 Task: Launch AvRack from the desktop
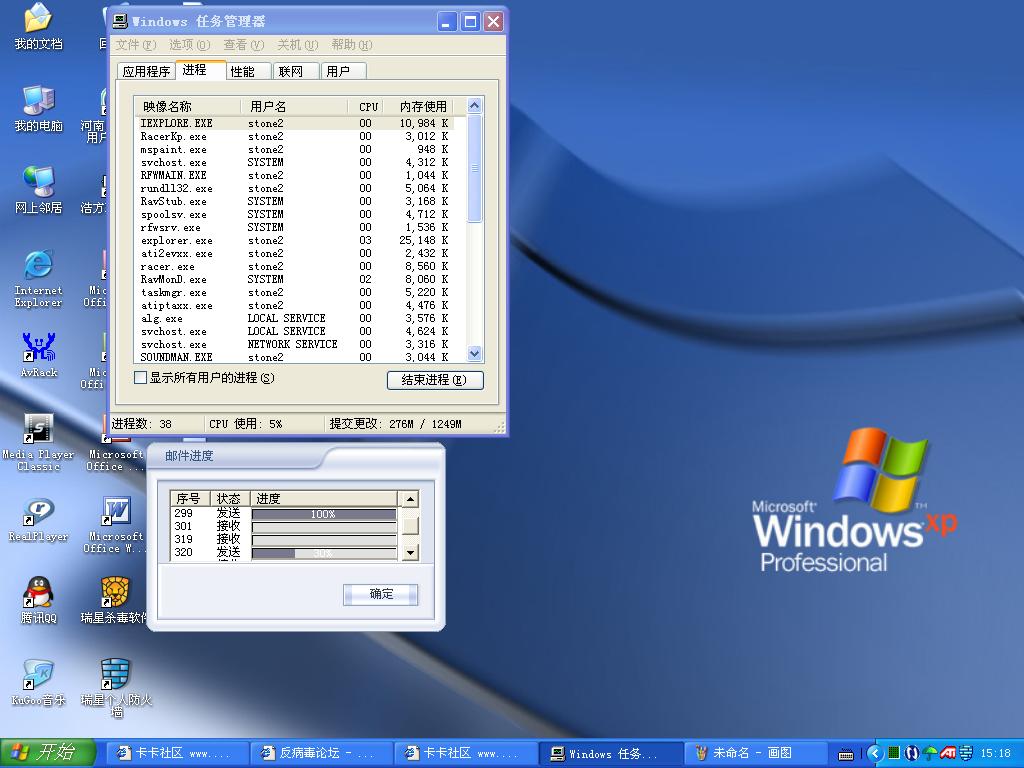pyautogui.click(x=38, y=349)
